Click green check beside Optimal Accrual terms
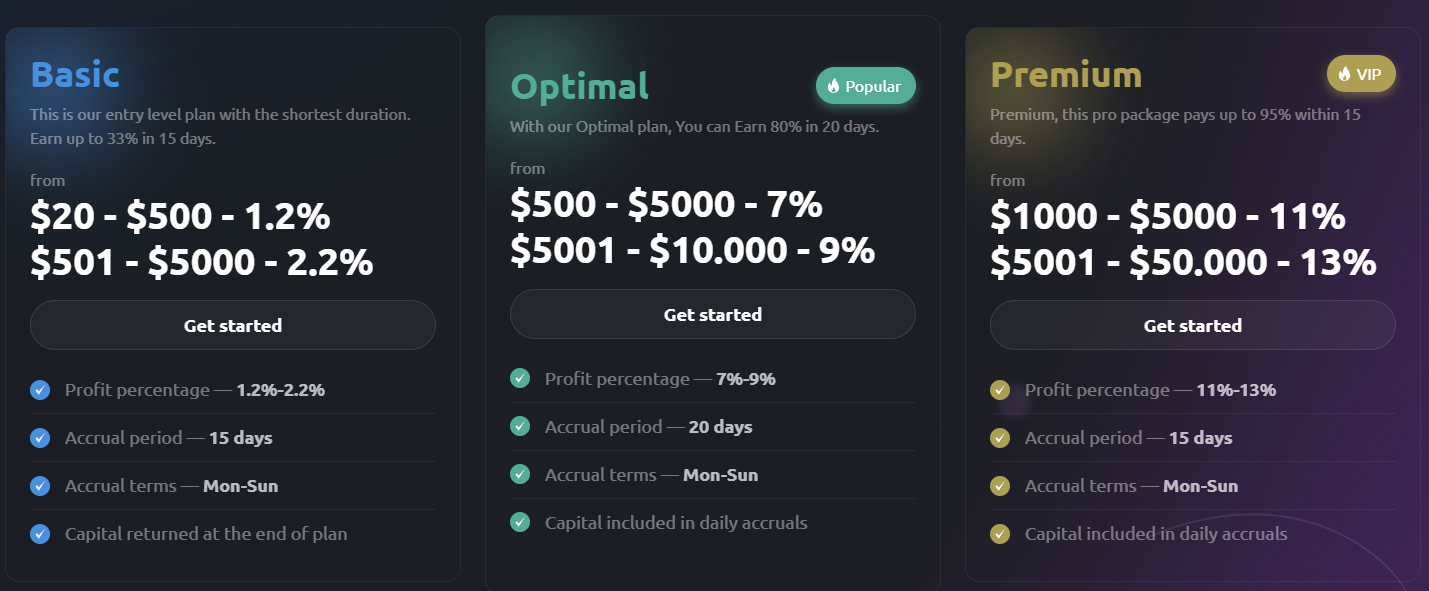 tap(520, 474)
